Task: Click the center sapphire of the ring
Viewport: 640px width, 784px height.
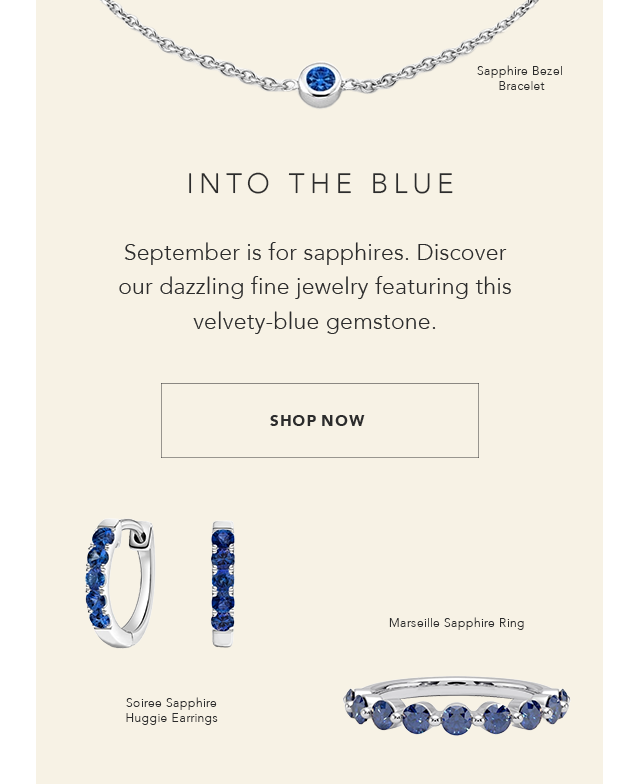Action: click(x=456, y=720)
